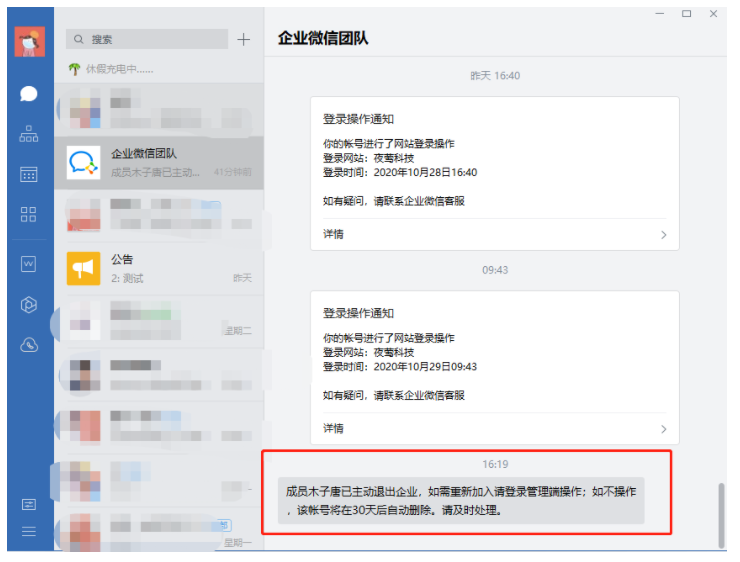This screenshot has width=740, height=562.
Task: Open the hexagon WeDrive icon
Action: click(29, 305)
